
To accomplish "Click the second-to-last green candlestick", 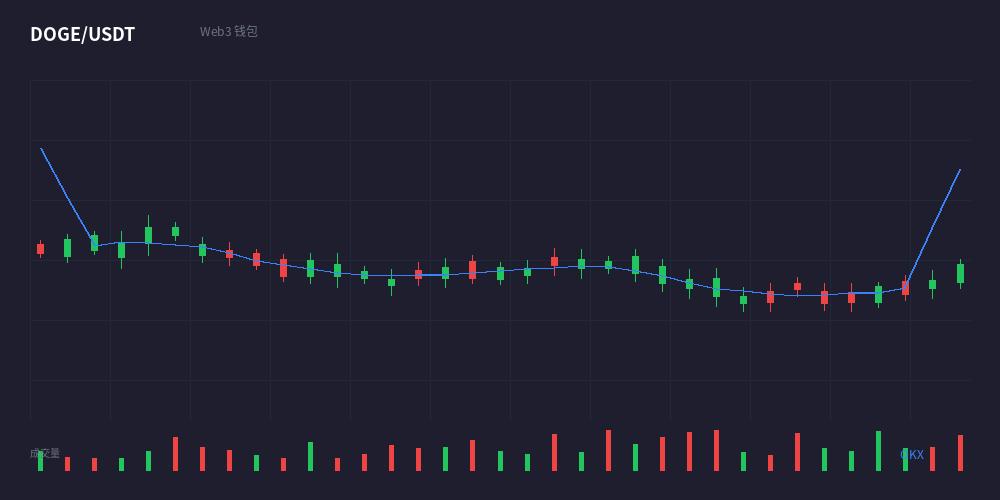I will tap(932, 284).
